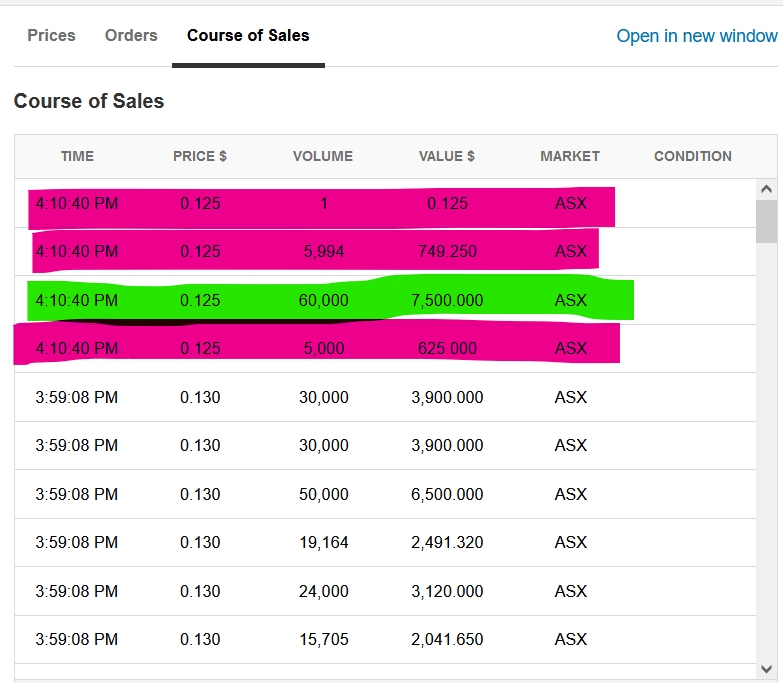Select the value cell 7,500.000
The image size is (783, 683).
coord(447,300)
